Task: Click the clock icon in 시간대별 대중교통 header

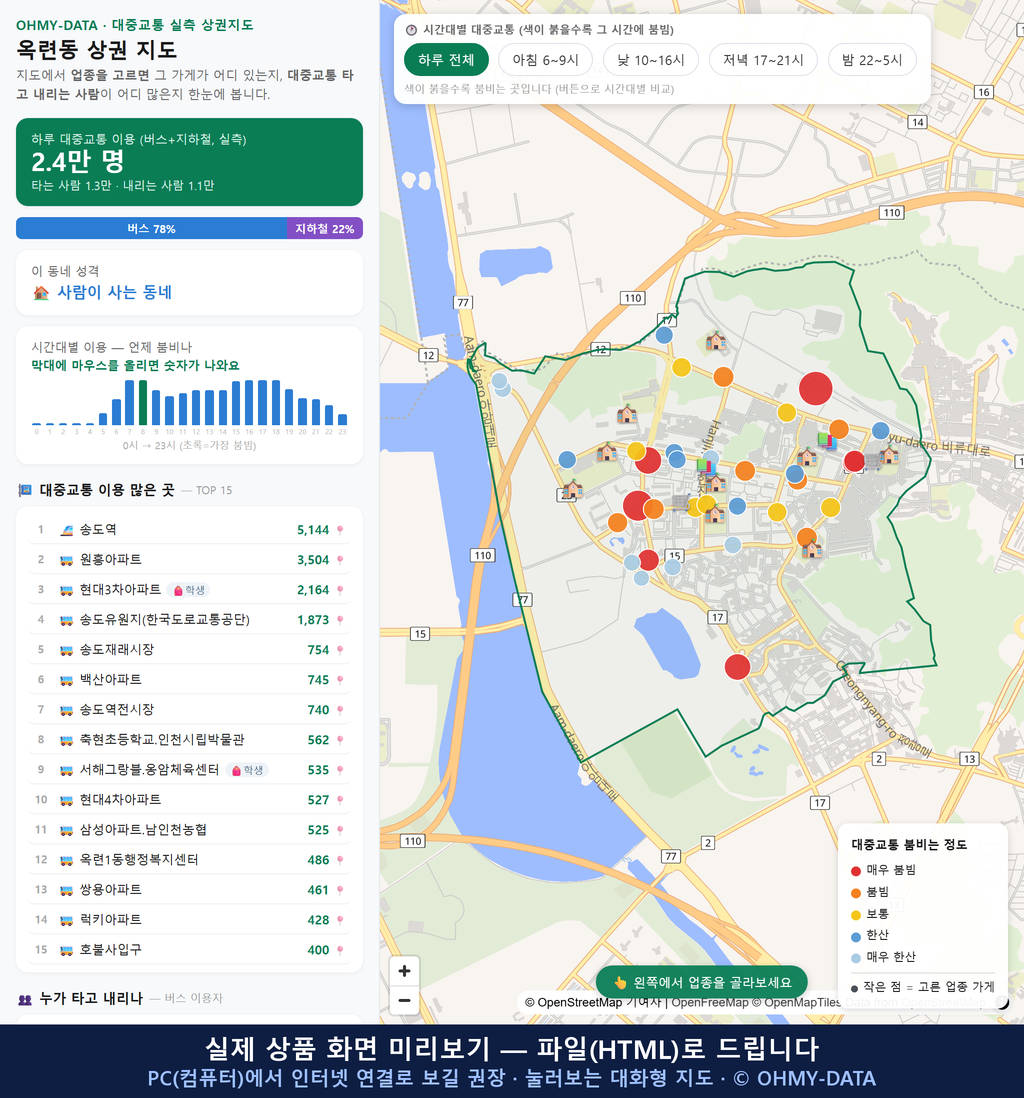Action: tap(412, 30)
